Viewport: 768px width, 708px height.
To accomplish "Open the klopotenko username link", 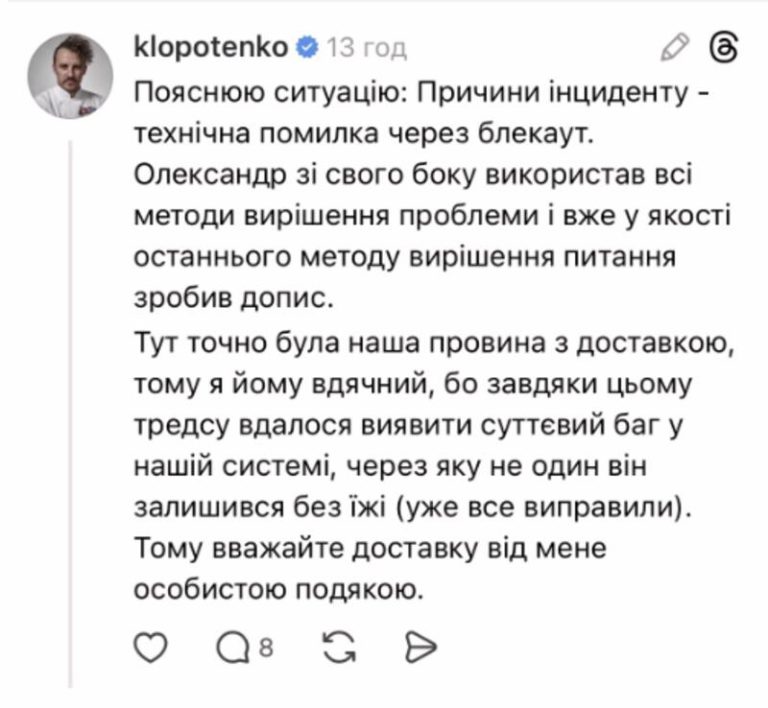I will click(210, 47).
